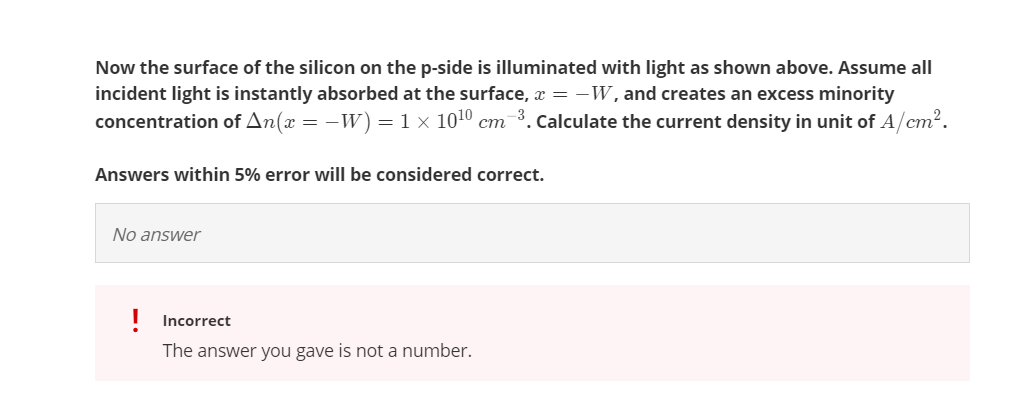
Task: Click the red exclamation mark icon
Action: (x=135, y=321)
